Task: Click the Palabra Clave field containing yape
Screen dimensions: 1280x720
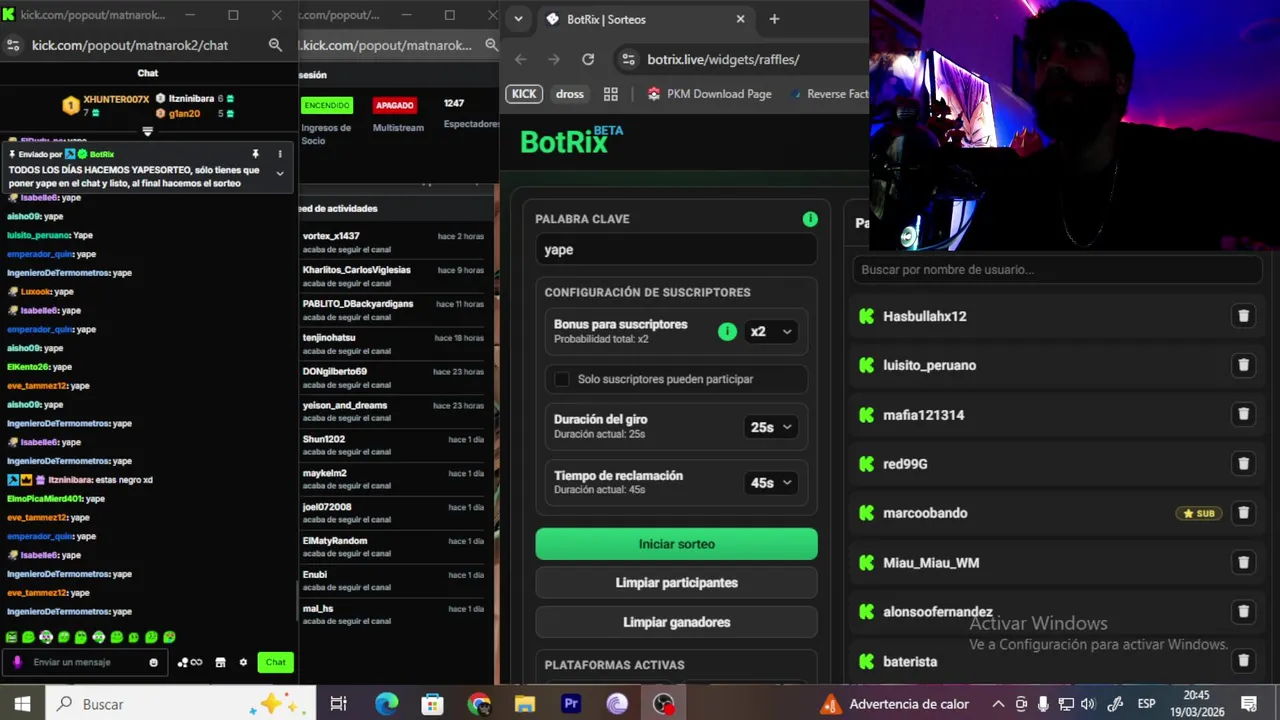Action: (676, 250)
